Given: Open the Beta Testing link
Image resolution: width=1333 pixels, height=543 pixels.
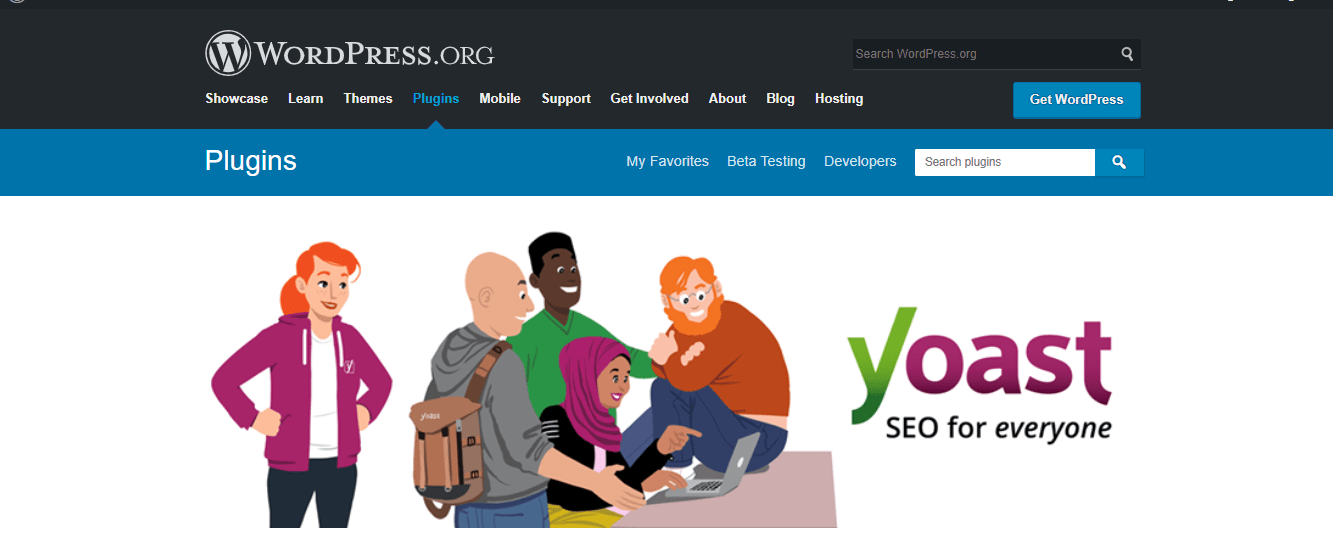Looking at the screenshot, I should tap(766, 161).
